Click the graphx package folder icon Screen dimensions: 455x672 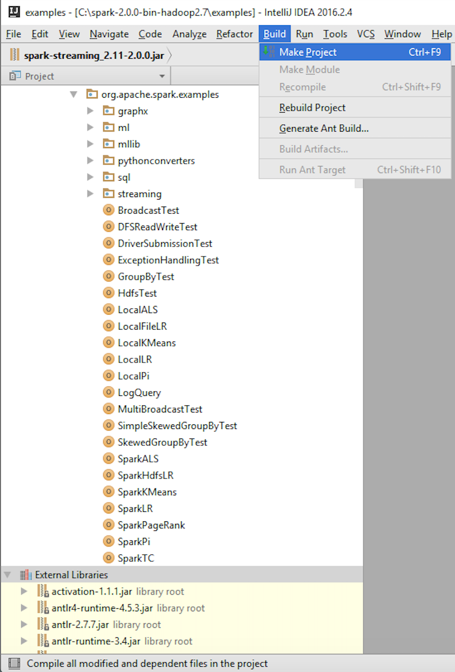tap(108, 111)
